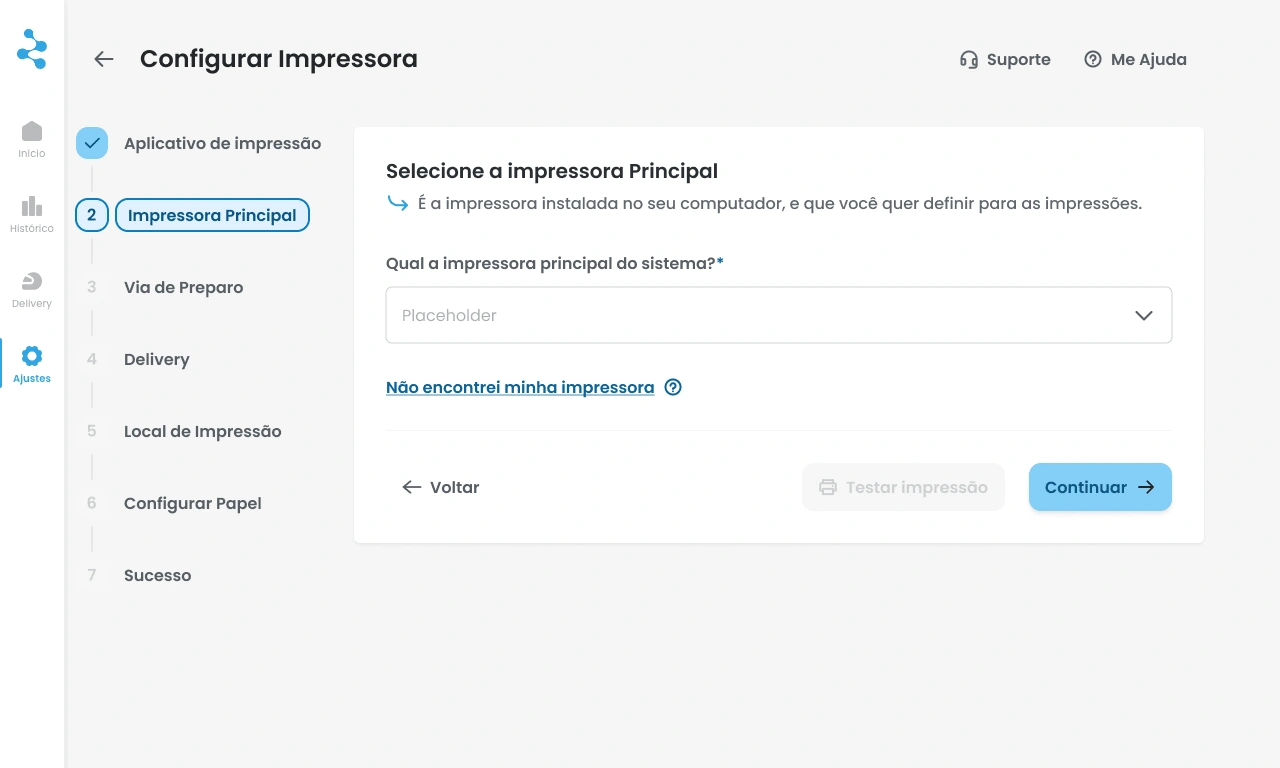The image size is (1280, 768).
Task: Click the back arrow beside Configurar Impressora
Action: [104, 59]
